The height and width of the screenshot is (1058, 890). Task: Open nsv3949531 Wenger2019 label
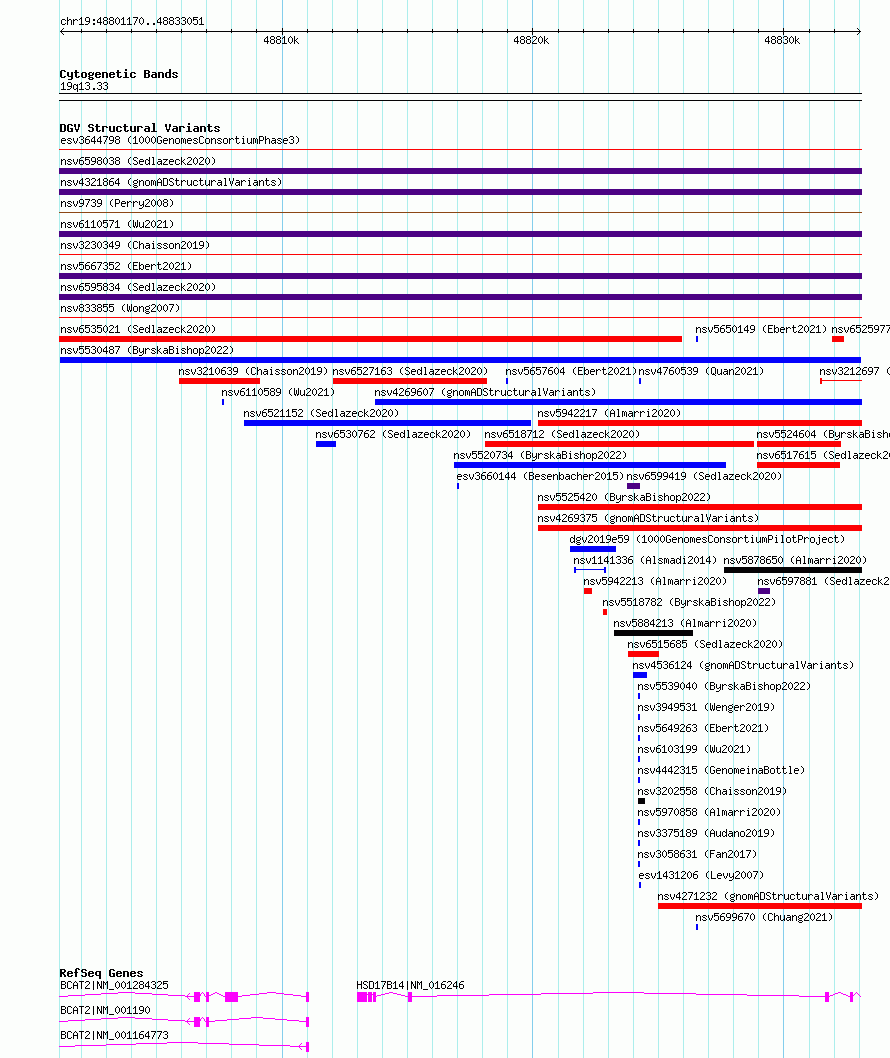[706, 706]
